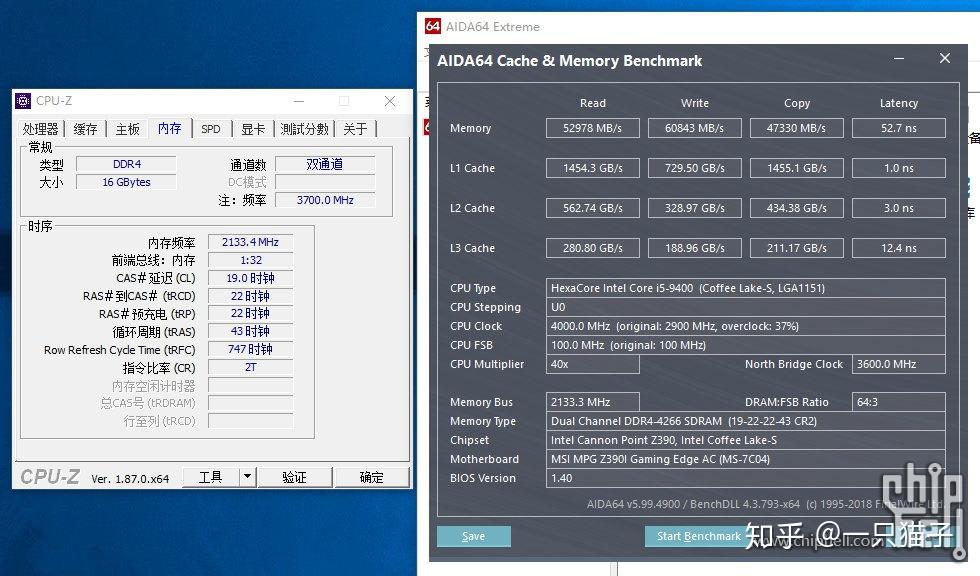Click the Memory Copy value 47330 MB/s
980x576 pixels.
click(796, 128)
